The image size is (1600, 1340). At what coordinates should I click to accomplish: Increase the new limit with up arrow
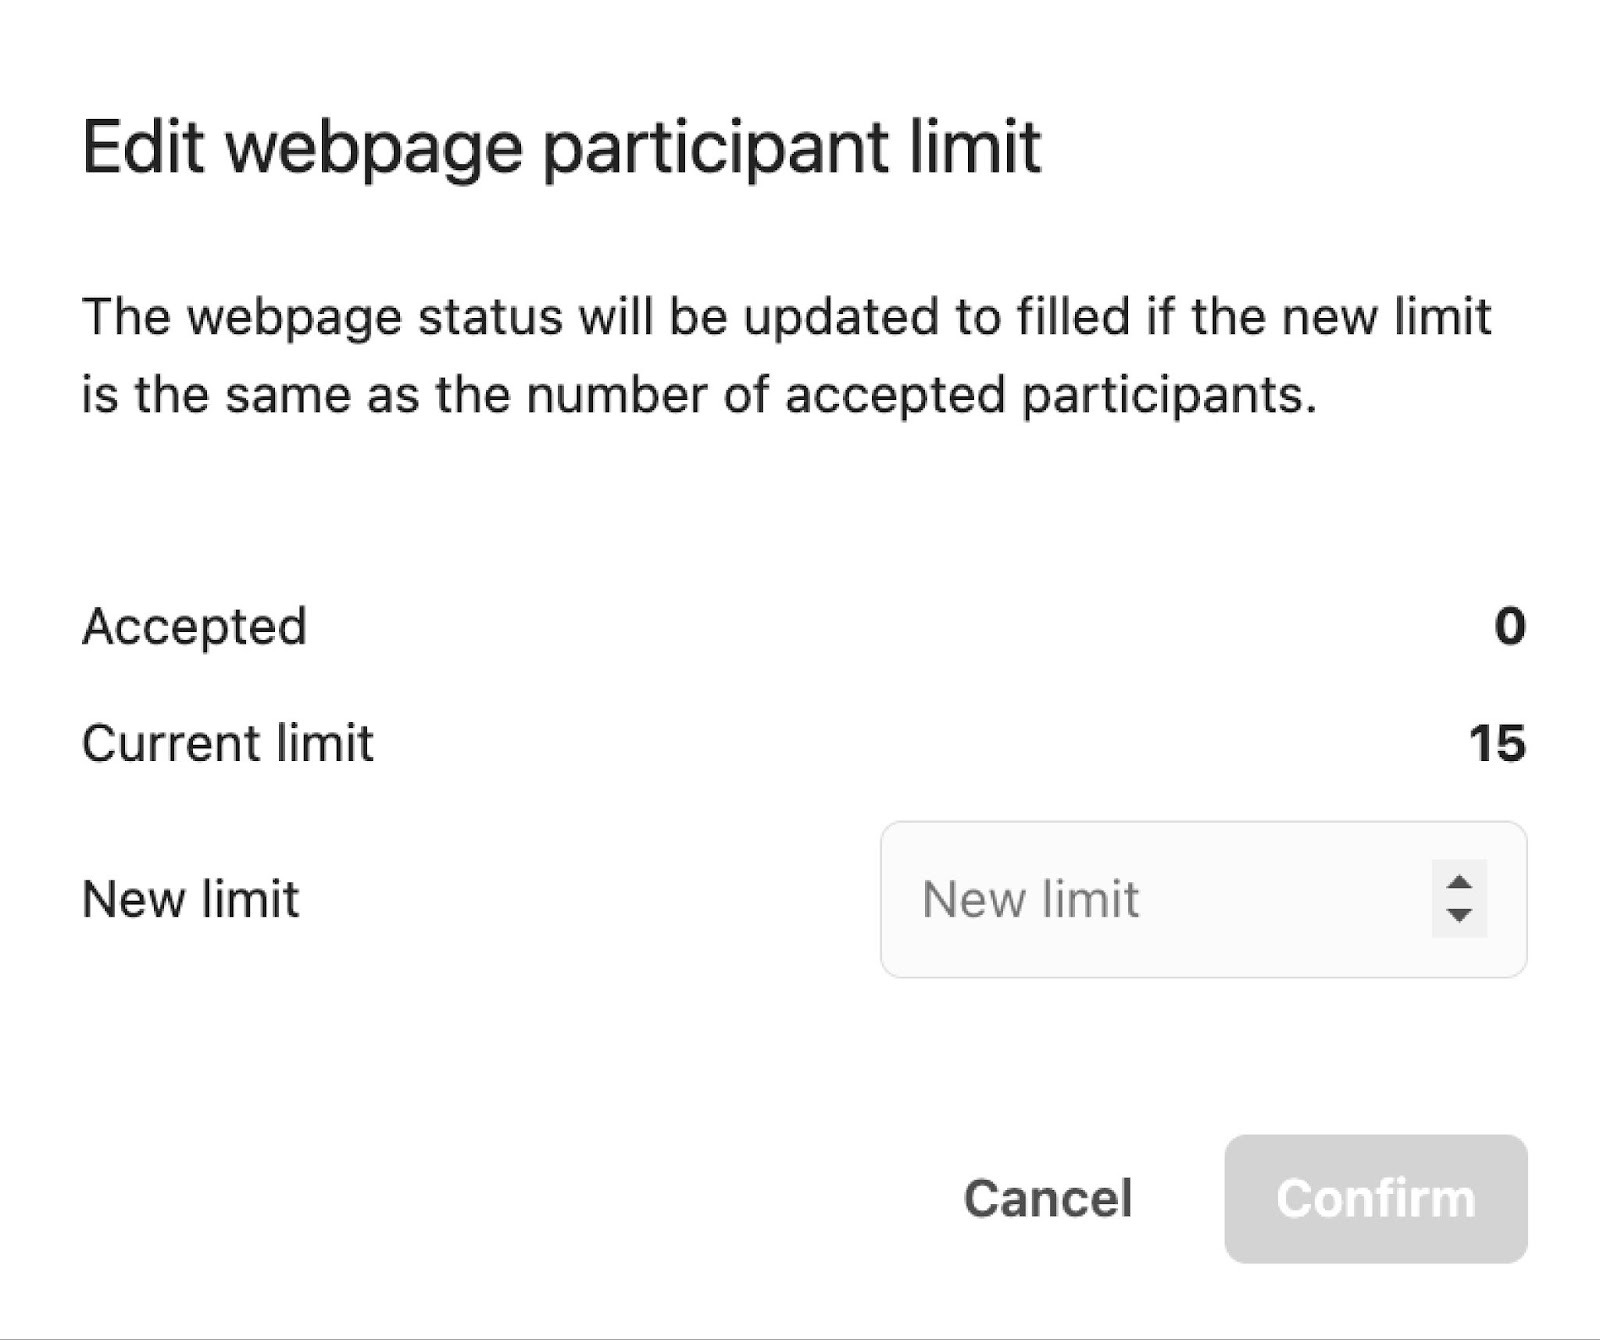[1459, 882]
